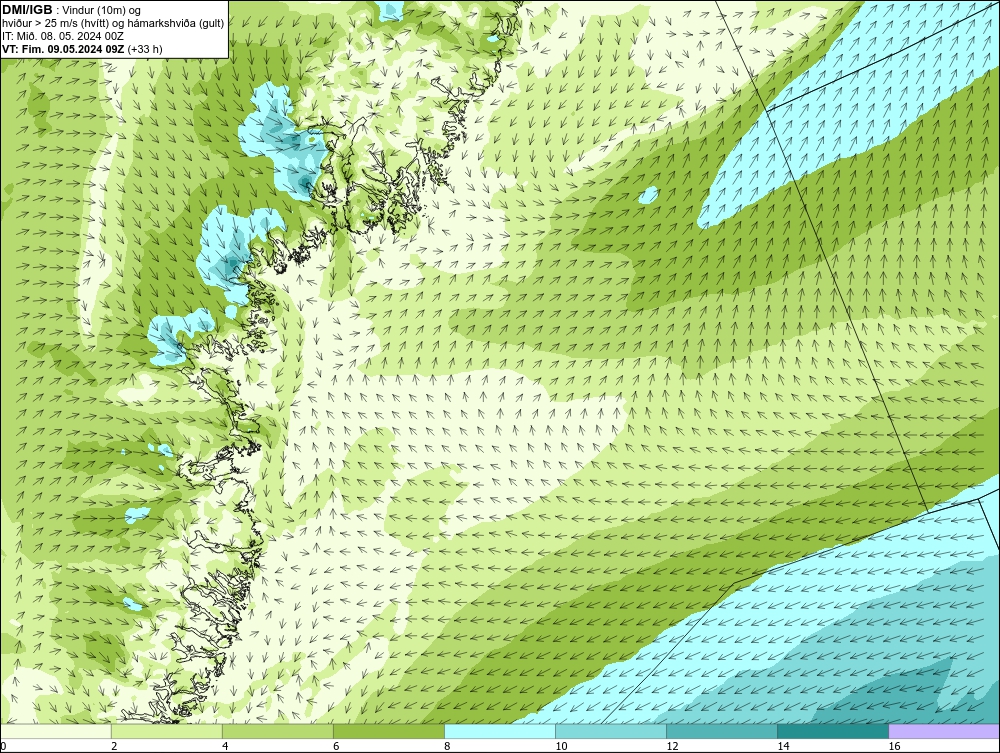
Task: Click the 'IT: Mið. 08. 05. 2024 00Z' line
Action: coord(62,36)
